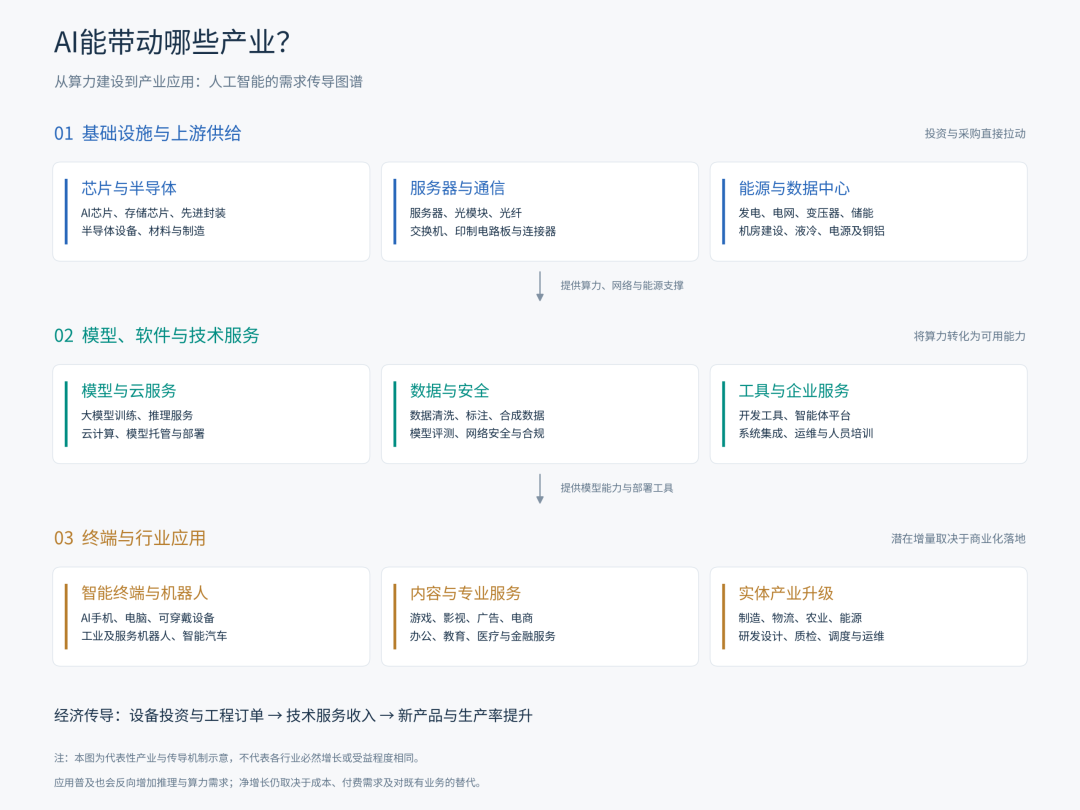Select the card title "模型与云服务"
Screen dimensions: 1080x810
tap(129, 391)
